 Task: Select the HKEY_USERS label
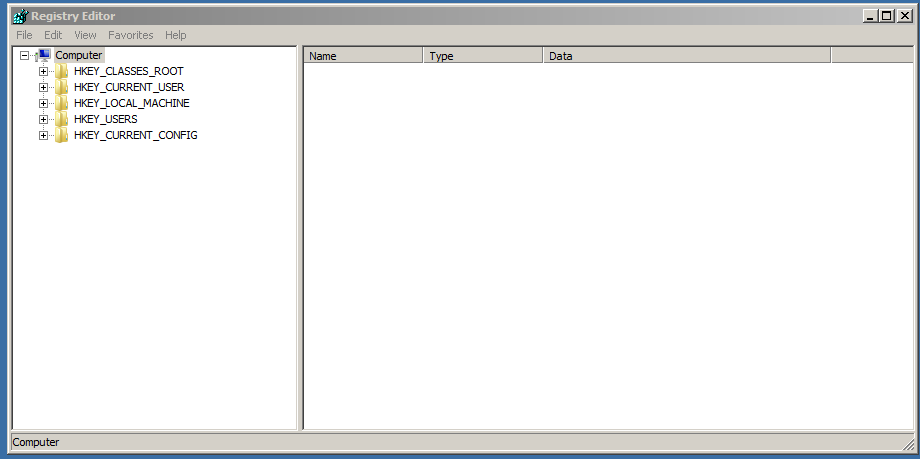(106, 119)
